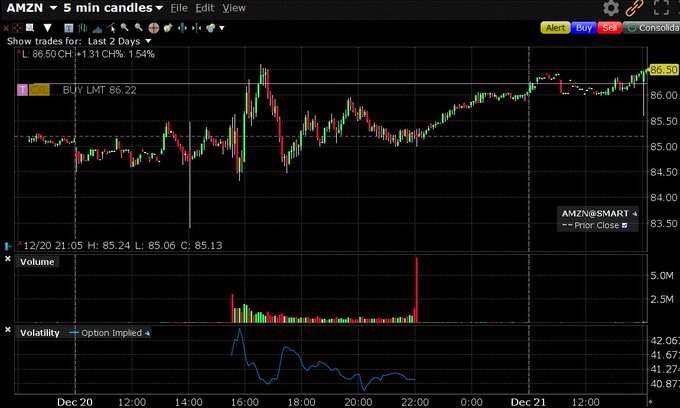Click the Dec 20 date axis label
This screenshot has width=680, height=408.
click(75, 402)
